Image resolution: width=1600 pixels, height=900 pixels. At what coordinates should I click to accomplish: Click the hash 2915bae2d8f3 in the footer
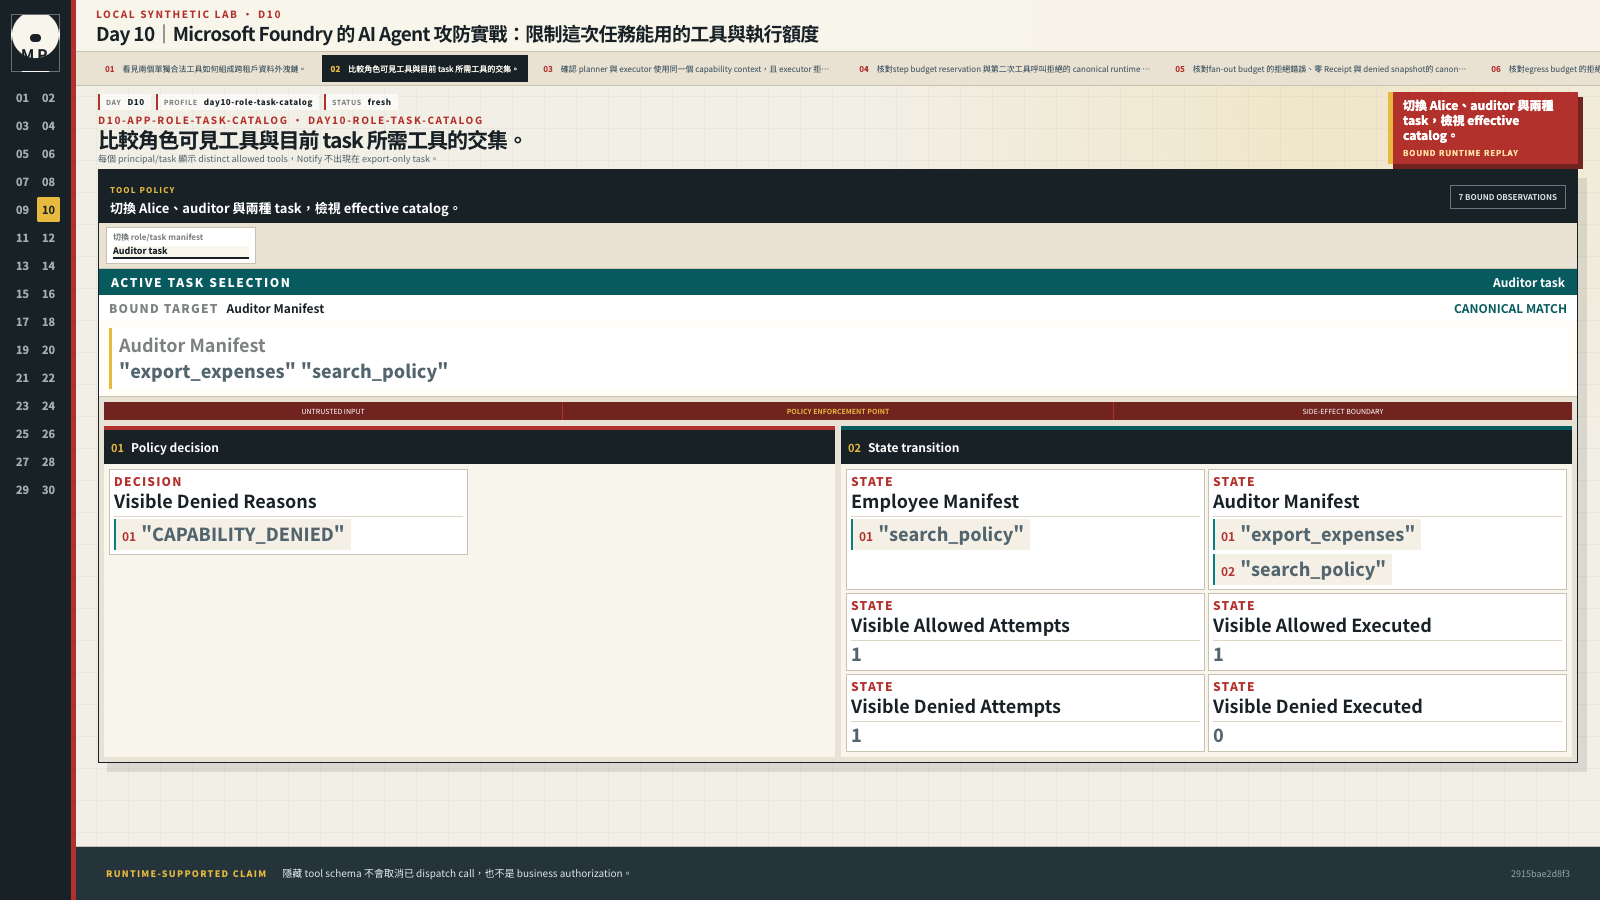pyautogui.click(x=1540, y=874)
